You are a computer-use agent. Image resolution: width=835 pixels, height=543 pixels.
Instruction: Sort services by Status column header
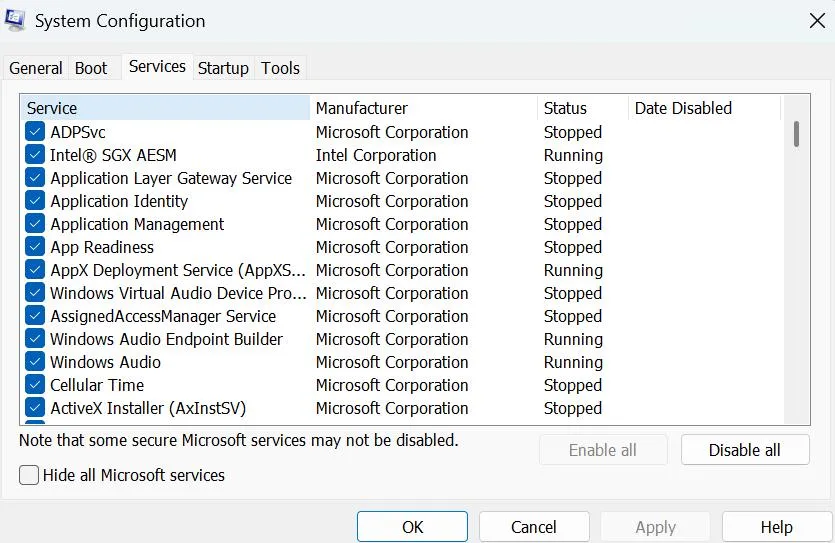click(x=581, y=108)
